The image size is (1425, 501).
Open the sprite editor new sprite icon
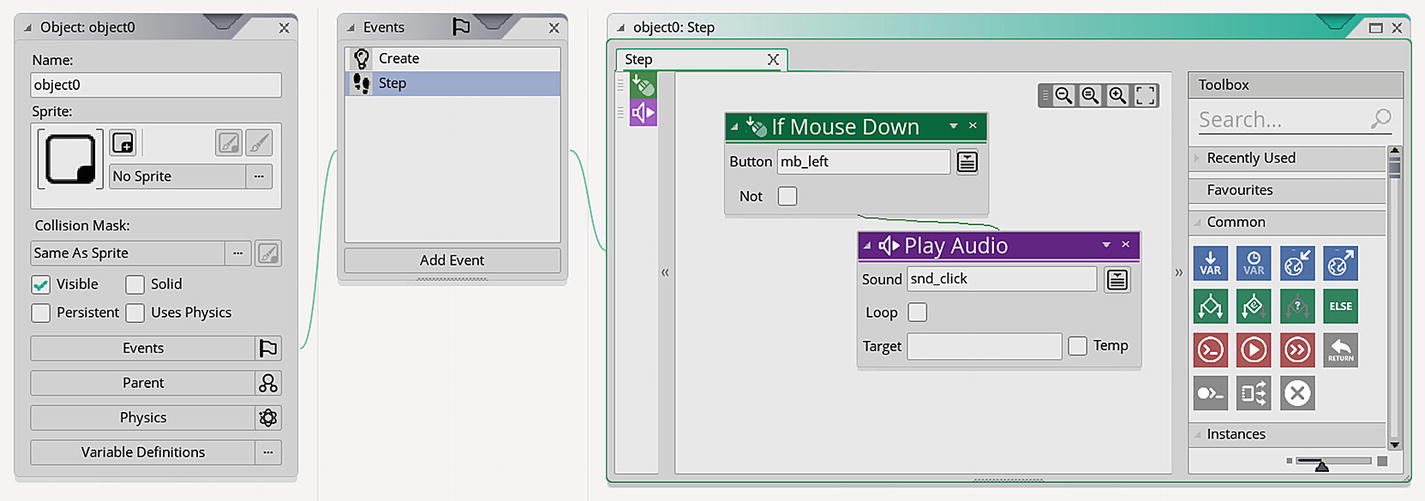click(x=122, y=144)
